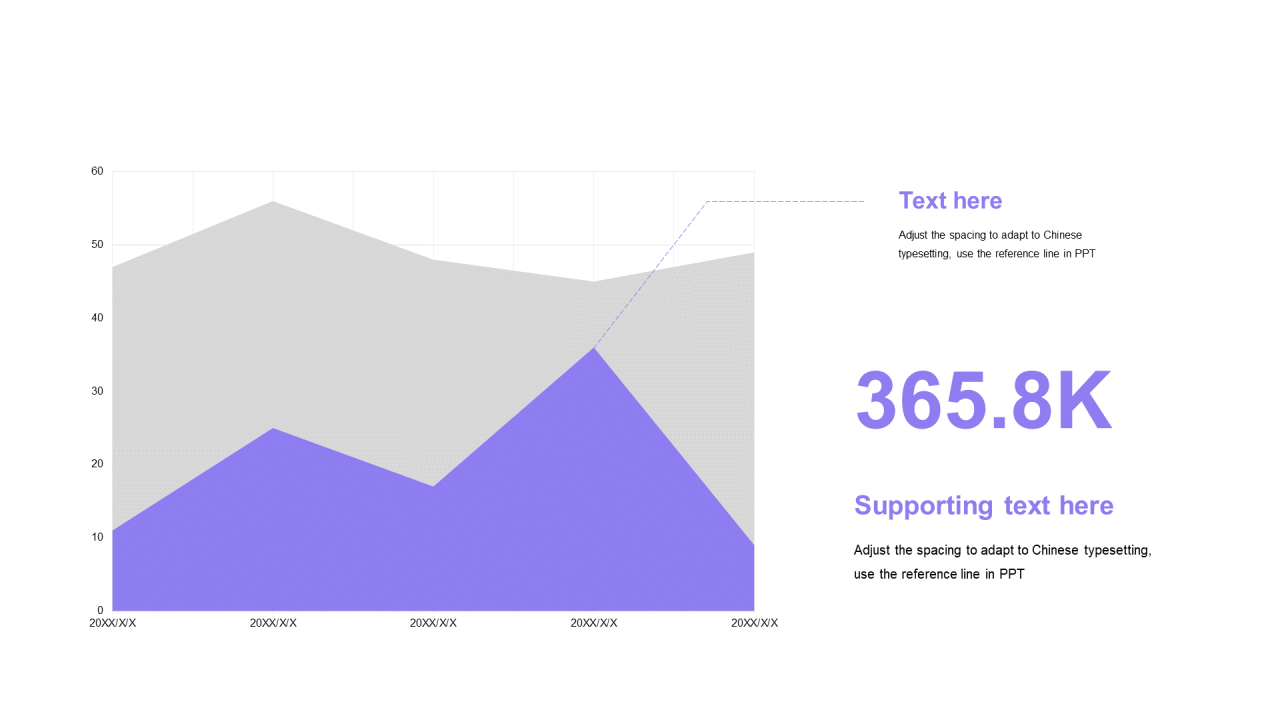The height and width of the screenshot is (720, 1280).
Task: Select the small description under "Text here"
Action: click(996, 245)
